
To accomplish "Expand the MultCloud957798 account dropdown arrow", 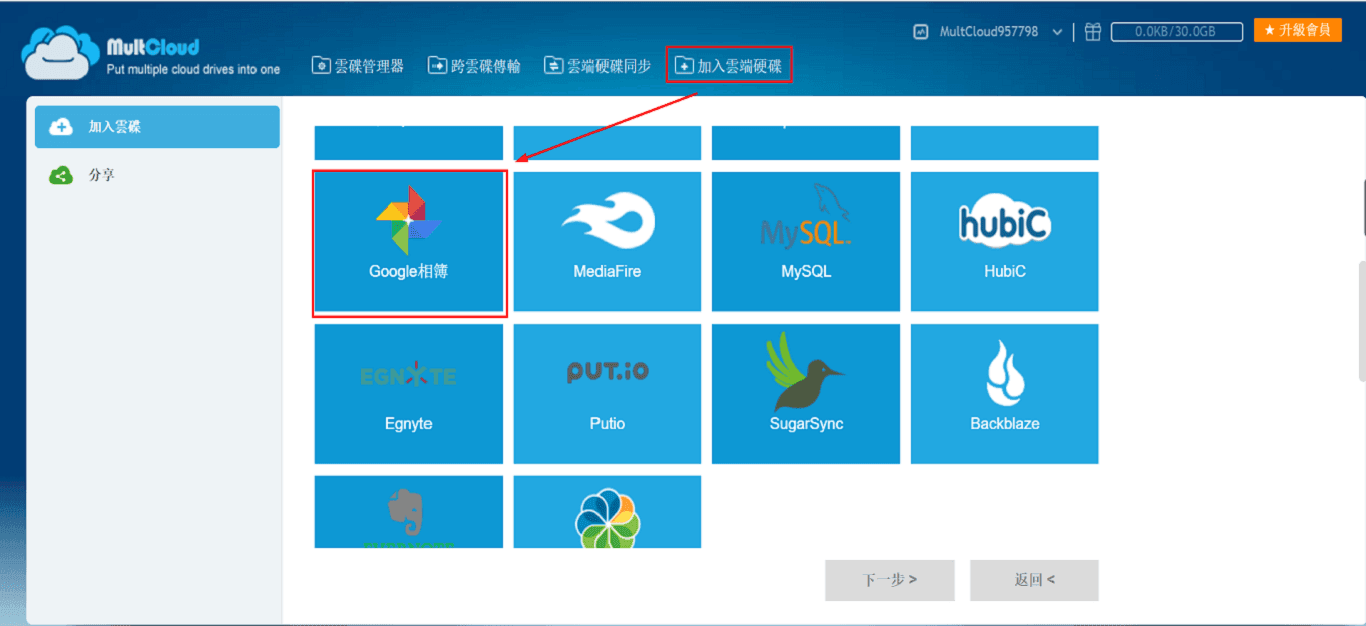I will coord(1058,32).
